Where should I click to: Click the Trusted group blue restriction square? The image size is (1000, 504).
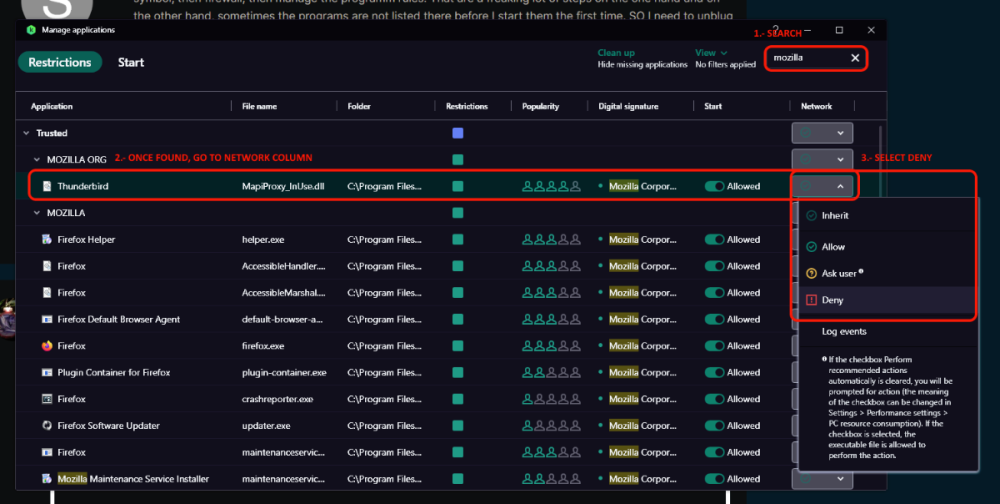pos(457,133)
